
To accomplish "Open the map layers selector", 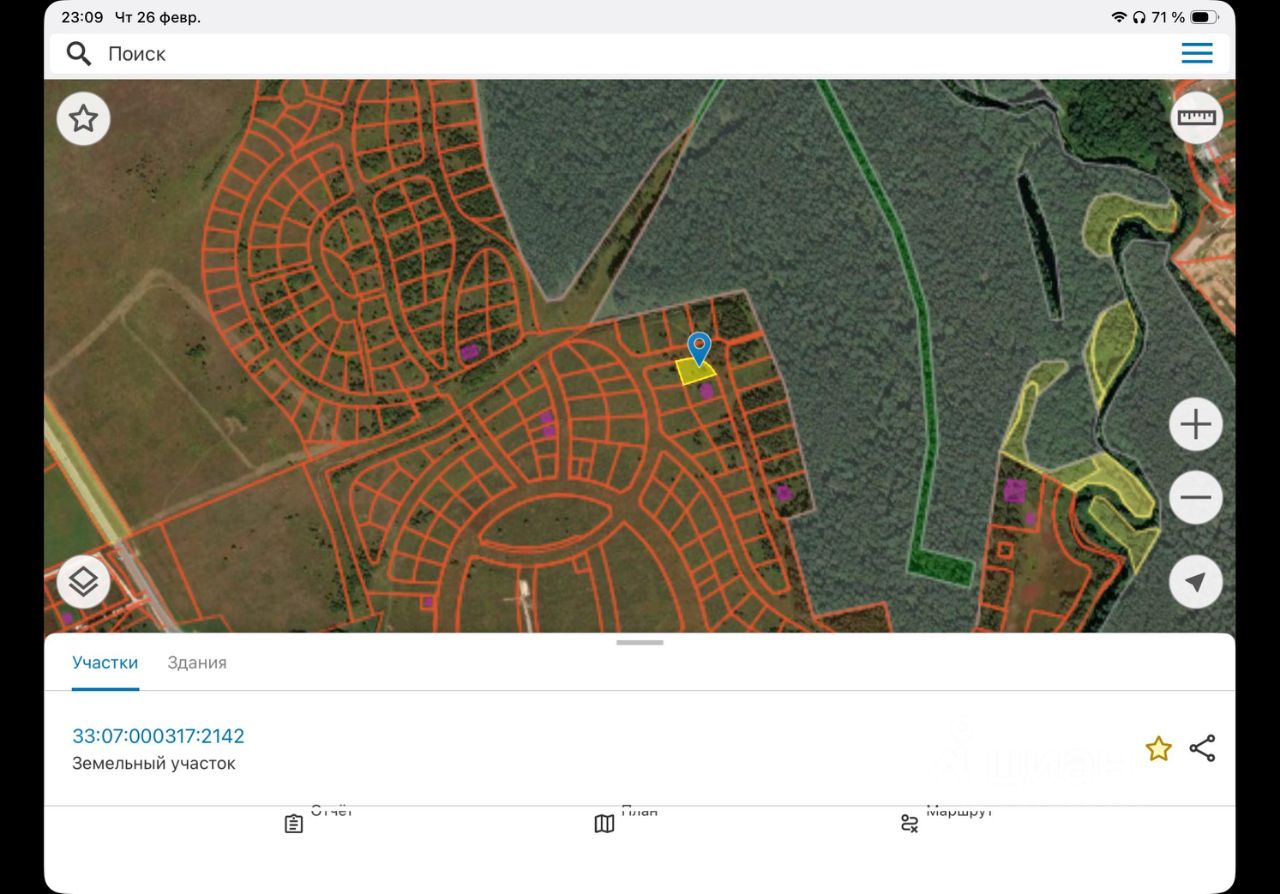I will click(83, 582).
